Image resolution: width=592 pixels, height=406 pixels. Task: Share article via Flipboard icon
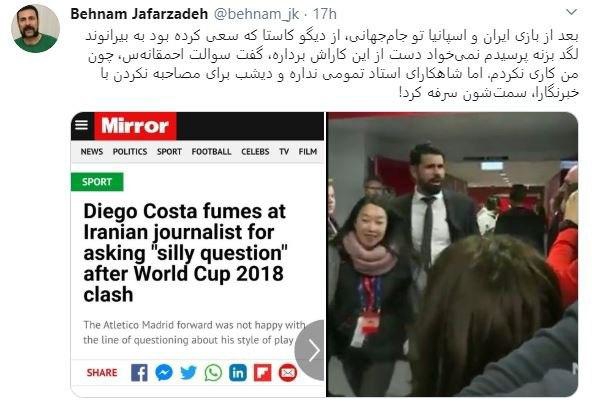pos(262,373)
